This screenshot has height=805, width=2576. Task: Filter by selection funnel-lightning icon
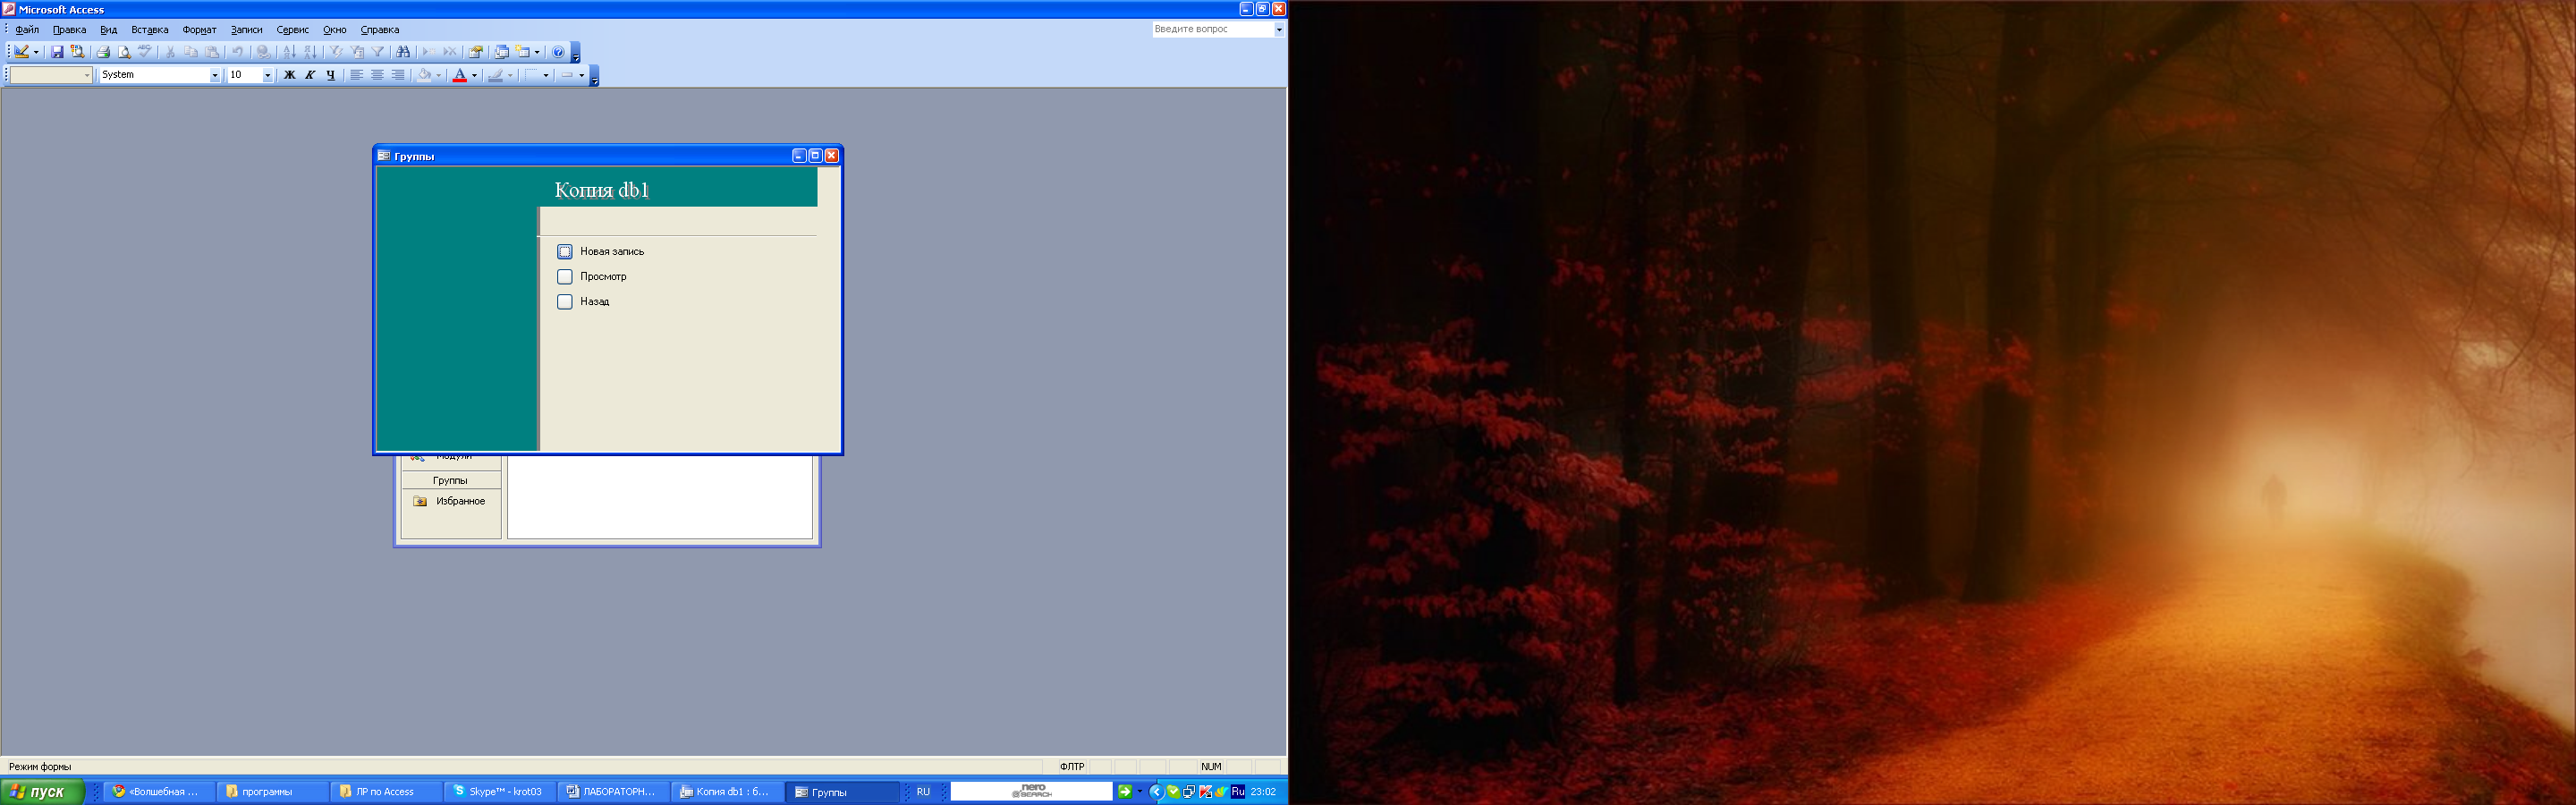(x=337, y=52)
